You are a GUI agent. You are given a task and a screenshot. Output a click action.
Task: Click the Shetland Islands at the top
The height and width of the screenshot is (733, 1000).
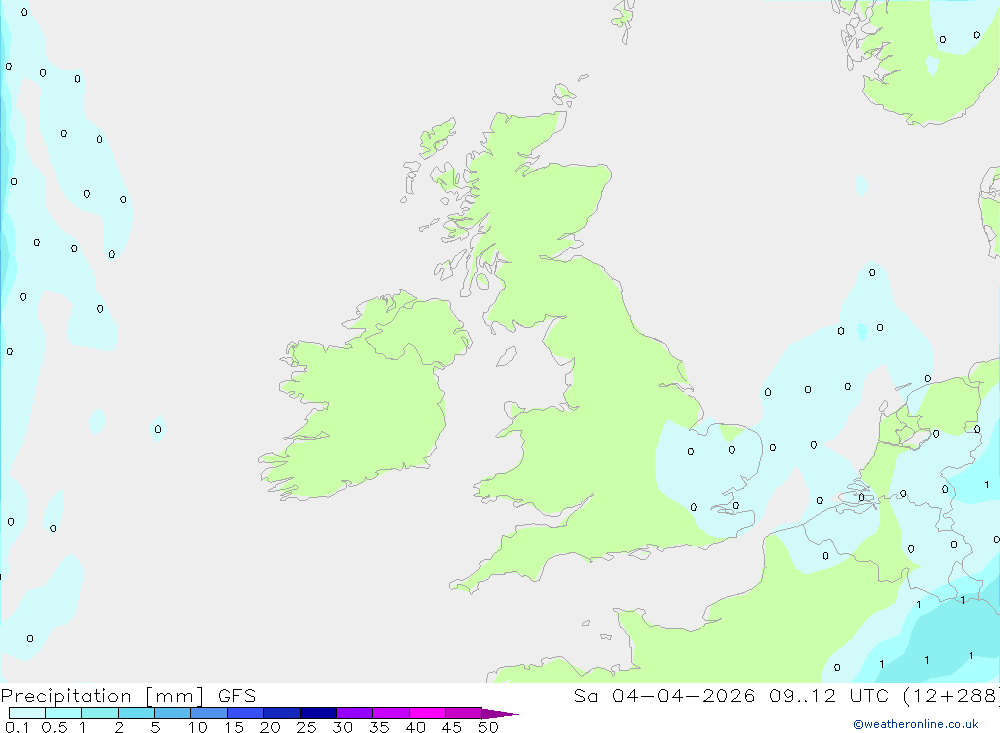pos(624,20)
